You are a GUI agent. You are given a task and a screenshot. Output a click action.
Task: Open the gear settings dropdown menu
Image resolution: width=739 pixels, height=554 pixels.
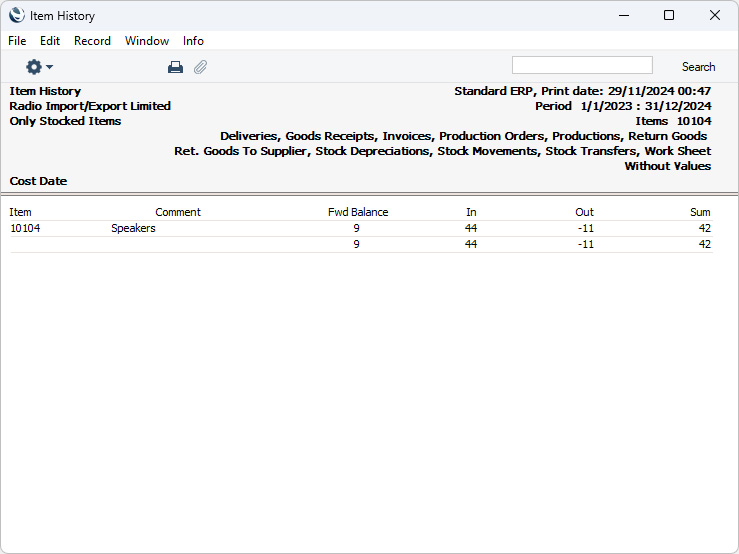pyautogui.click(x=39, y=67)
